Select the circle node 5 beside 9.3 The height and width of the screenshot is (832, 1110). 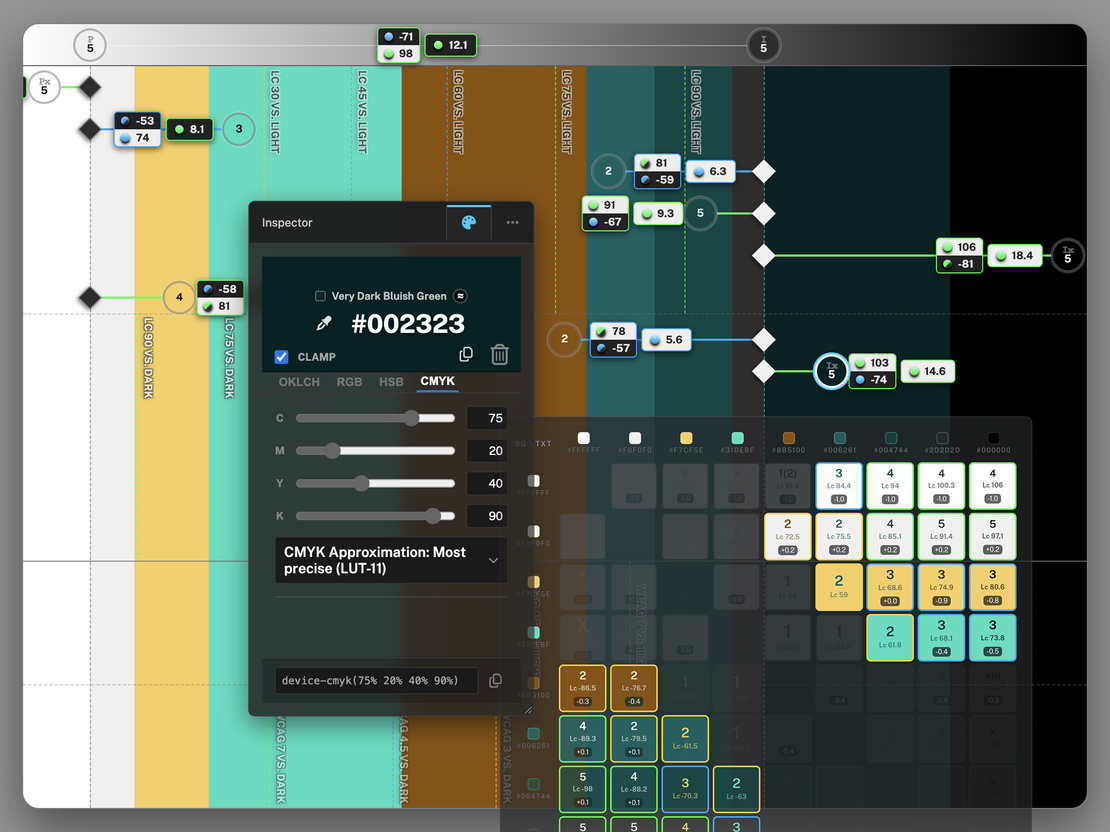coord(700,213)
